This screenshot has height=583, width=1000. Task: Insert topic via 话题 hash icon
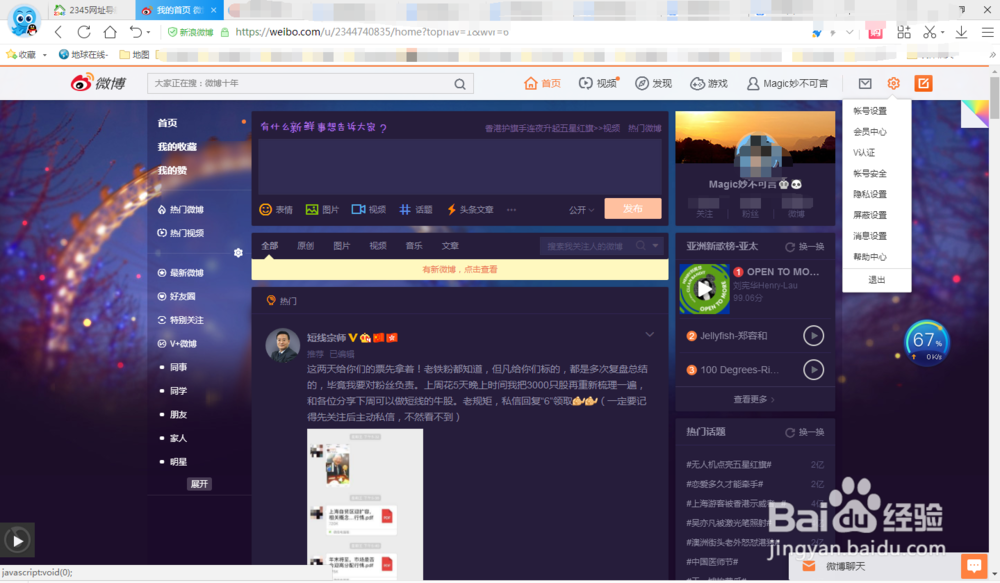pyautogui.click(x=416, y=209)
